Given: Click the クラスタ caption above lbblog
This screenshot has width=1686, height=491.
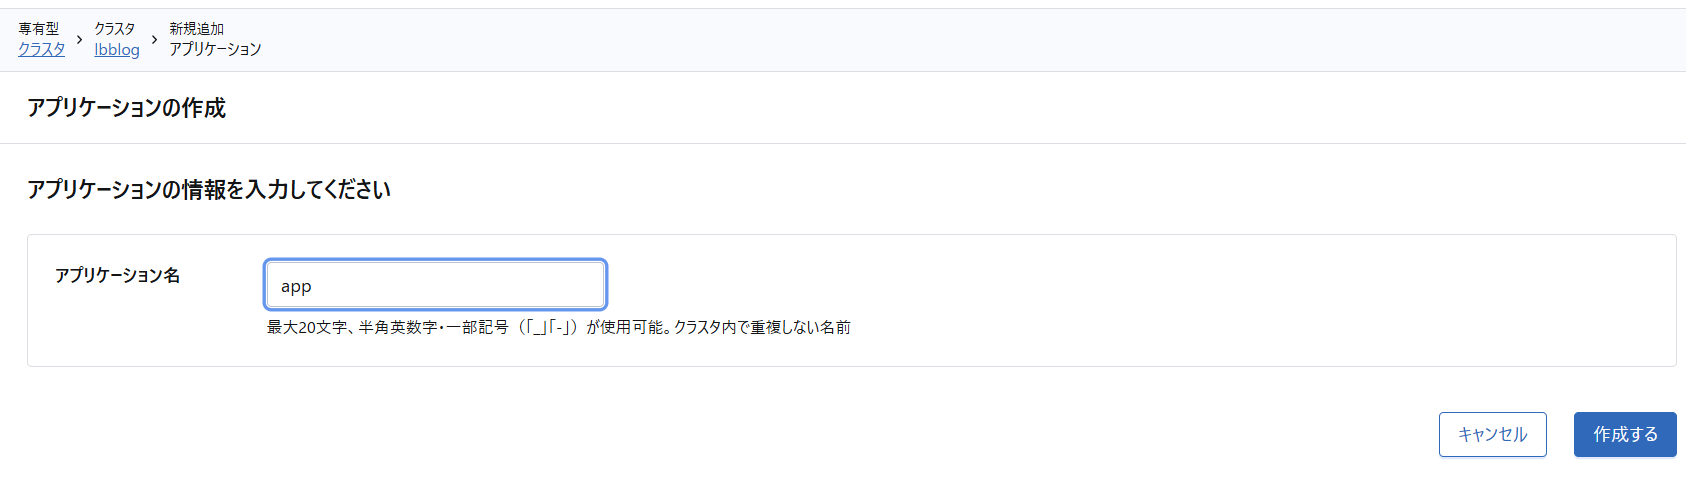Looking at the screenshot, I should click(114, 29).
